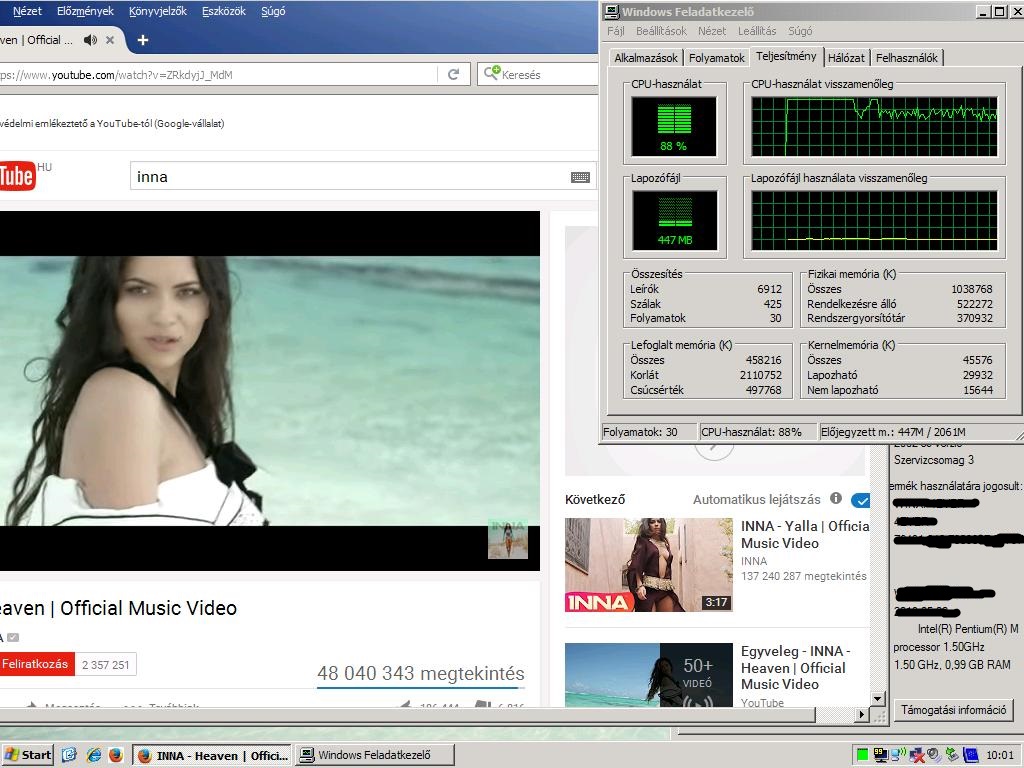Open Könyvjelzők menu in Firefox
1024x768 pixels.
158,11
